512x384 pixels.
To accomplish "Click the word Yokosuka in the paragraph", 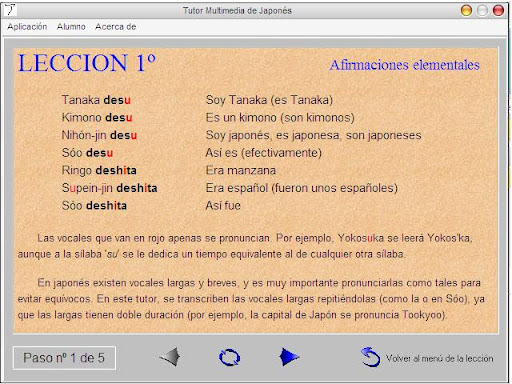I will (361, 238).
